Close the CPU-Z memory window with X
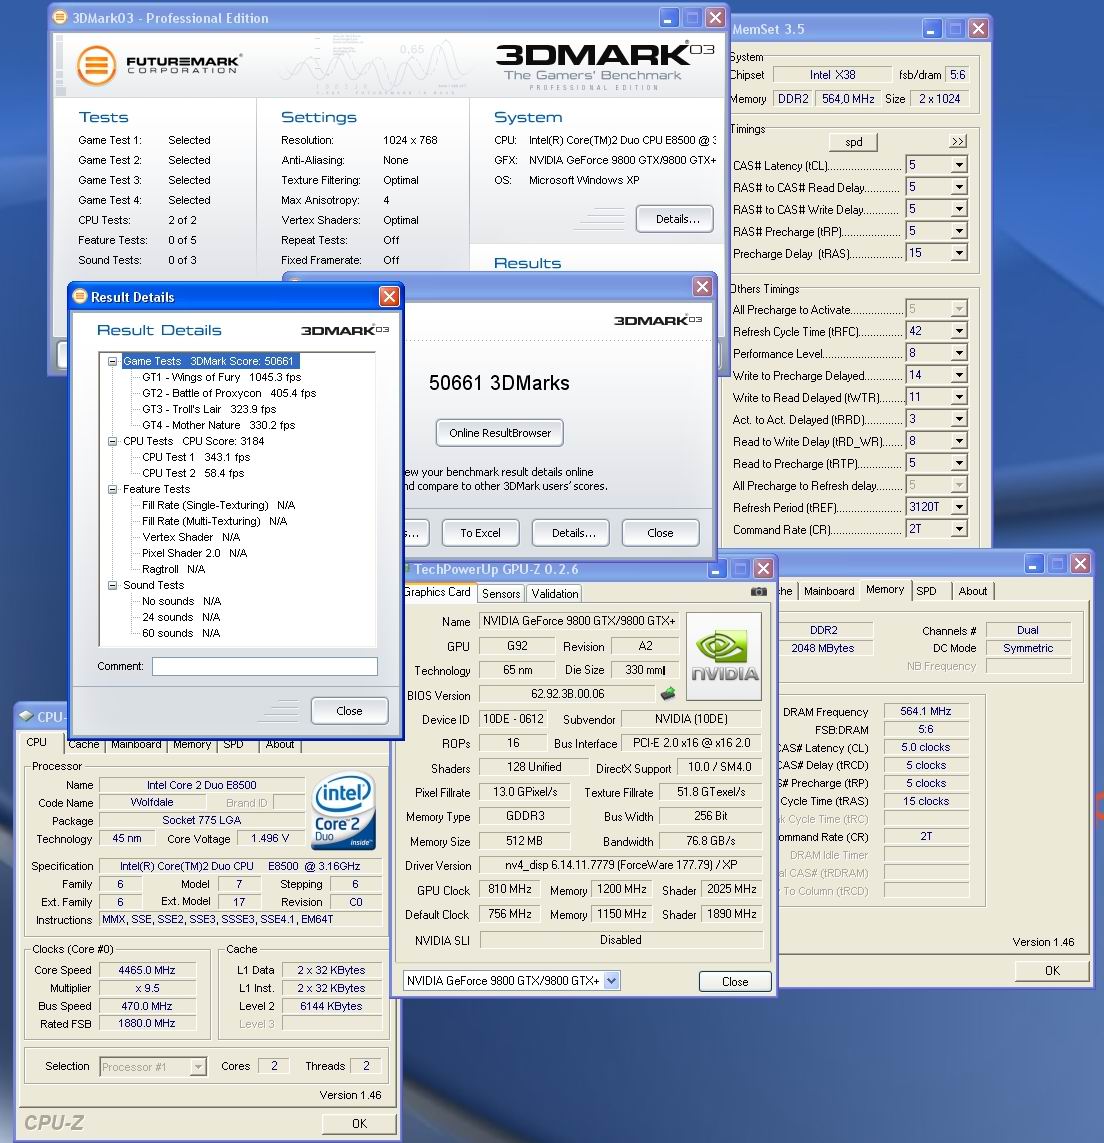 coord(1080,563)
